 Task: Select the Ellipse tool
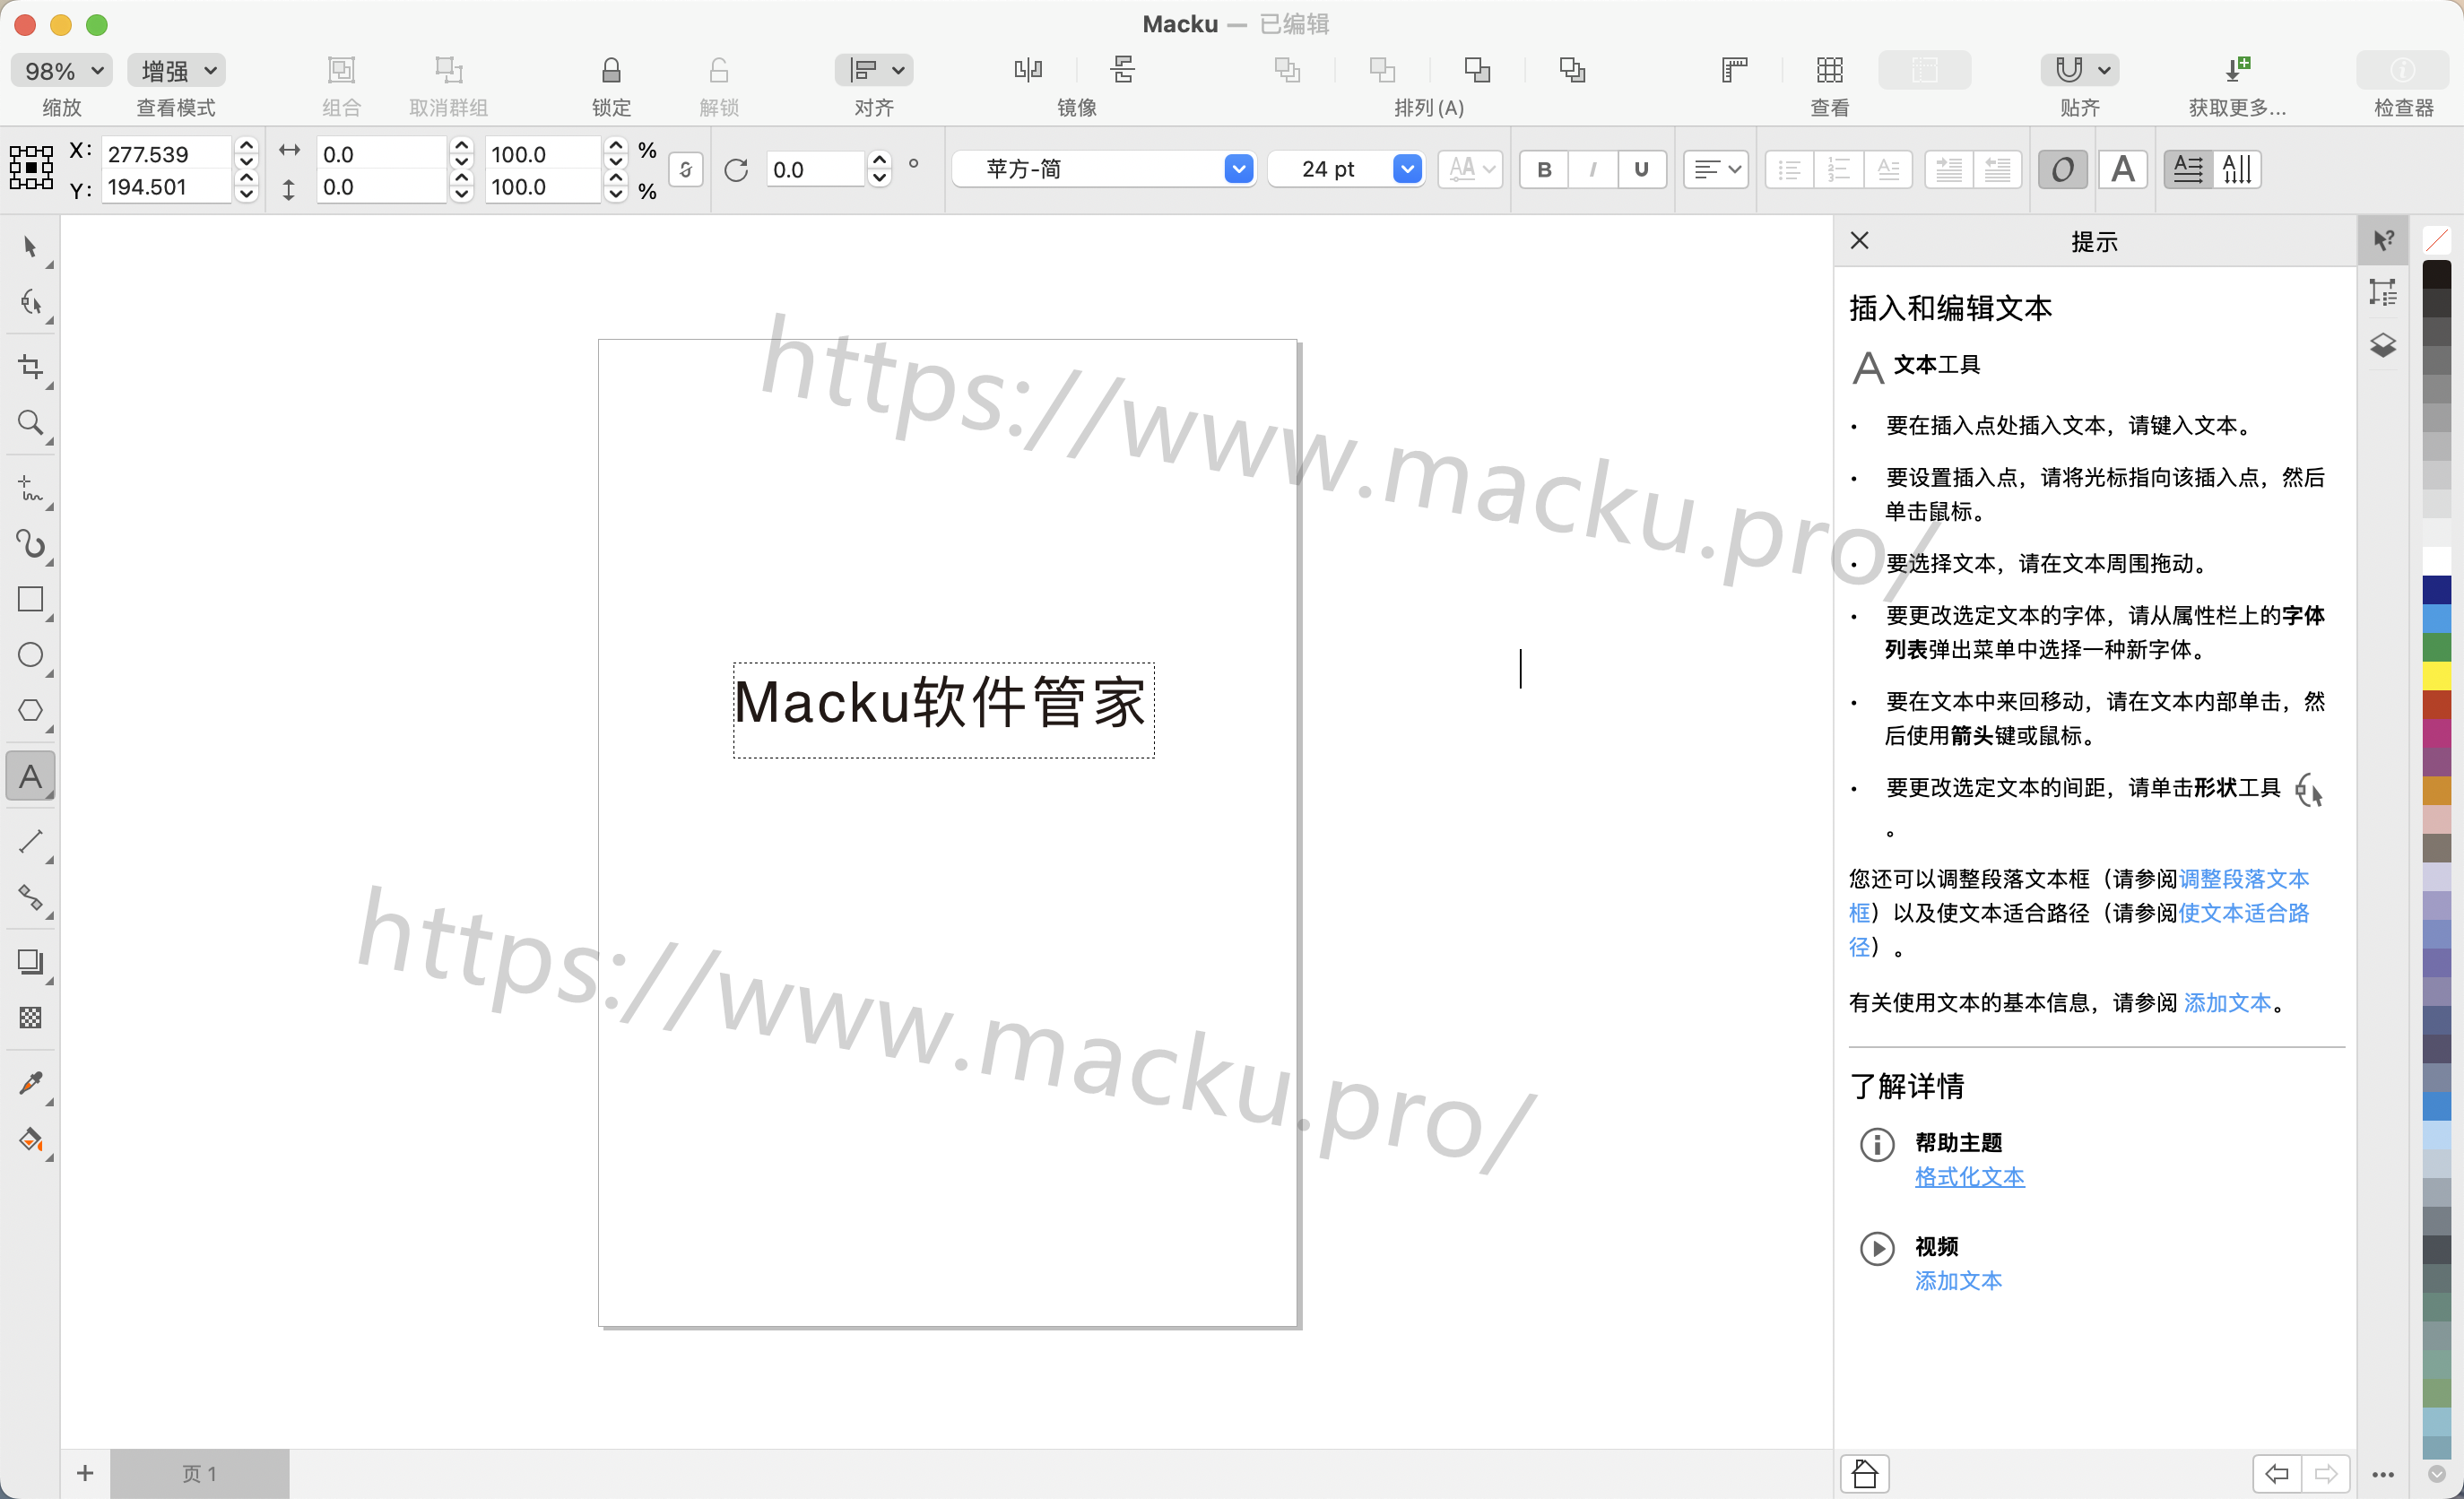pos(30,654)
